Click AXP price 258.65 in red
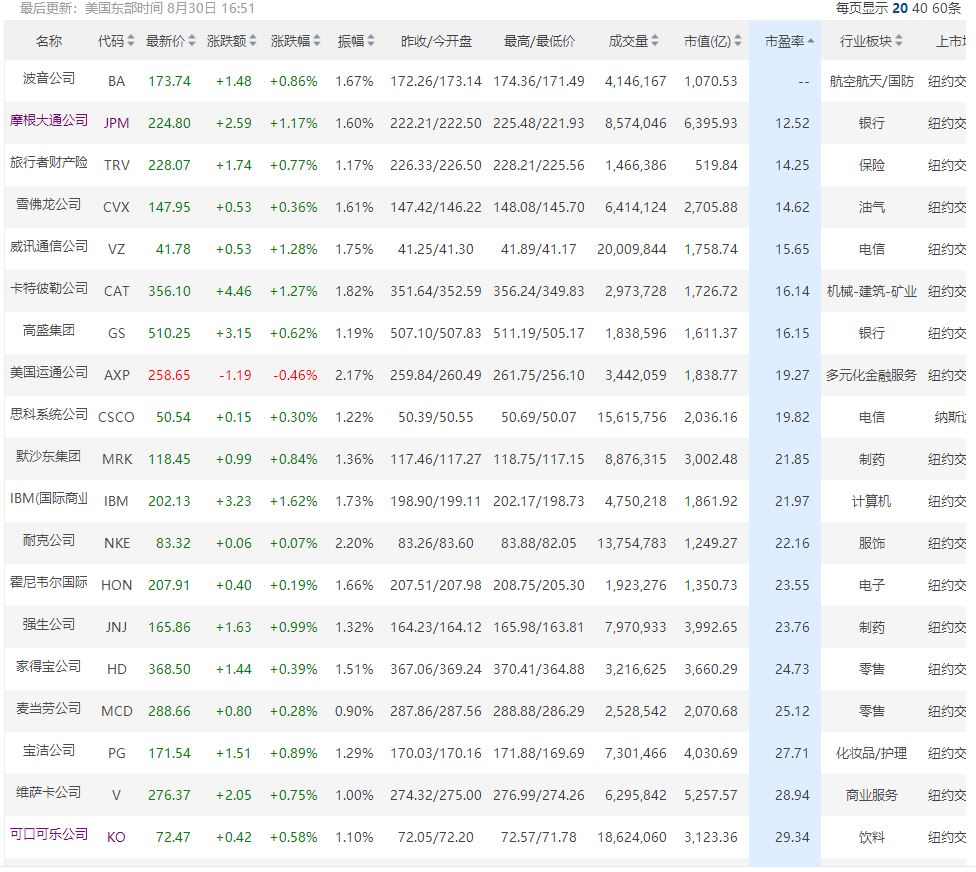The image size is (976, 872). coord(169,375)
